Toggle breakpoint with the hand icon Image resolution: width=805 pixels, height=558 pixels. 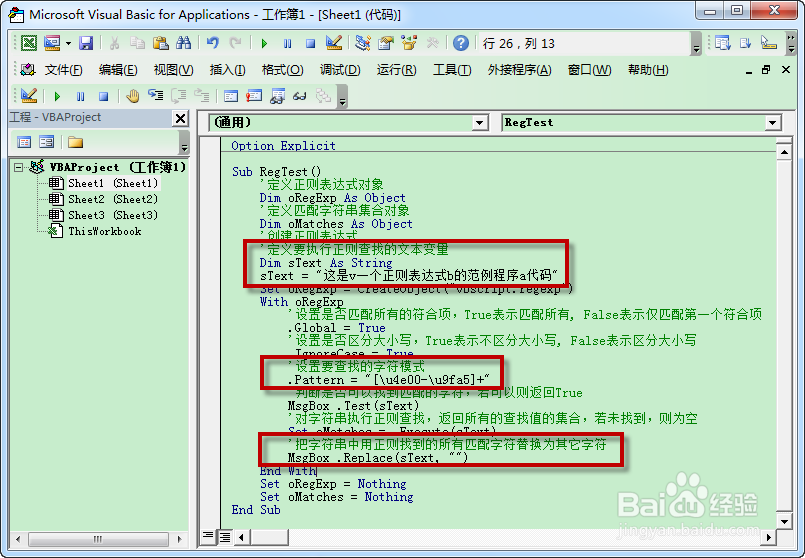click(x=132, y=96)
